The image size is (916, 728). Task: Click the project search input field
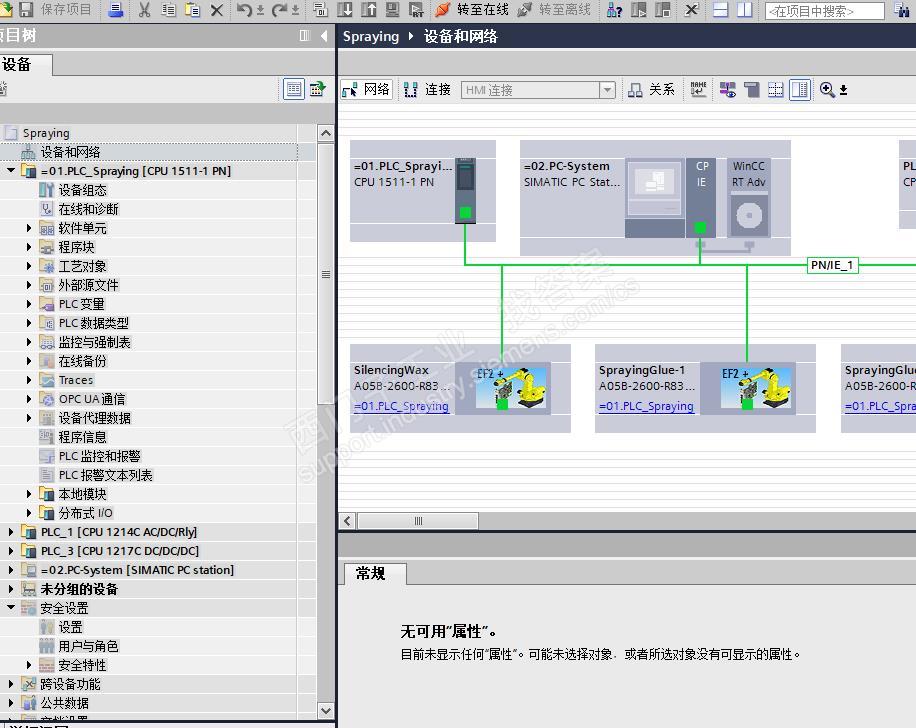[824, 11]
